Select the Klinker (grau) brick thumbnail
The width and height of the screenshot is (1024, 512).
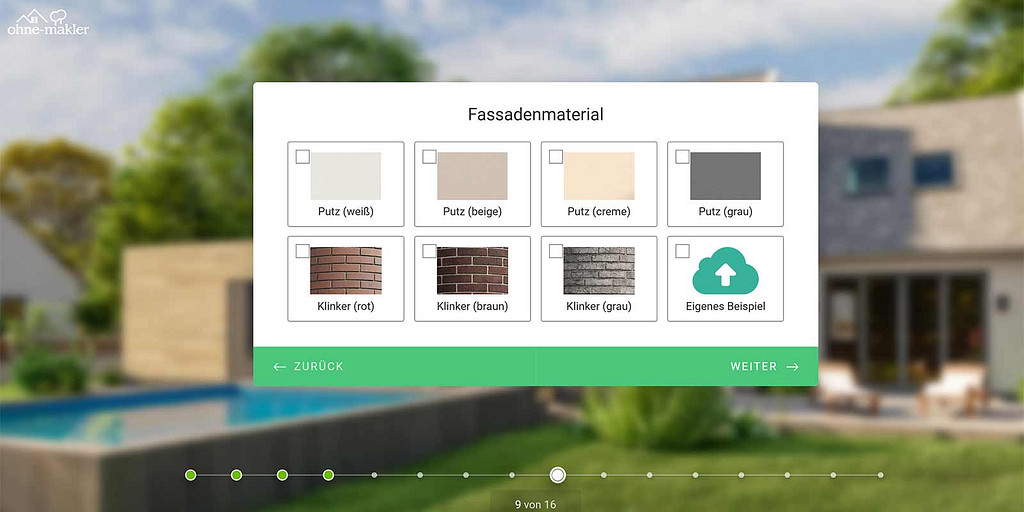[598, 270]
